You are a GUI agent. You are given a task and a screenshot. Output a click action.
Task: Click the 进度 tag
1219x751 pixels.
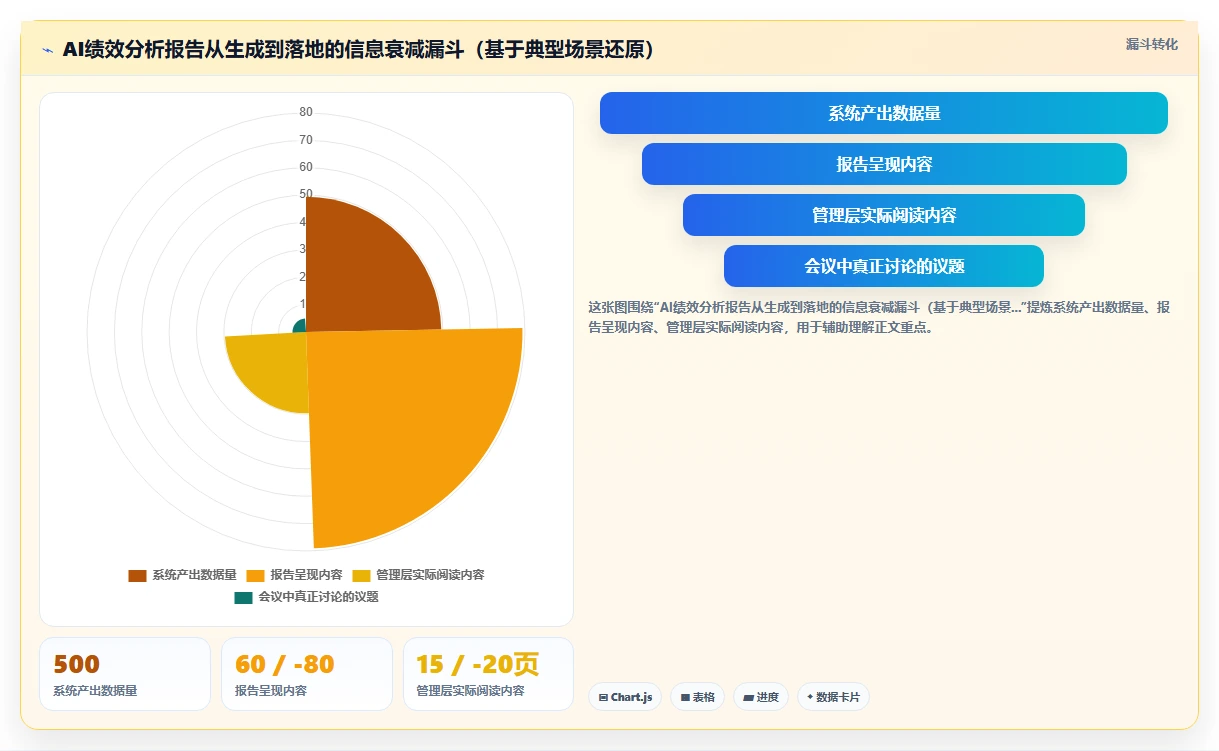(x=761, y=697)
